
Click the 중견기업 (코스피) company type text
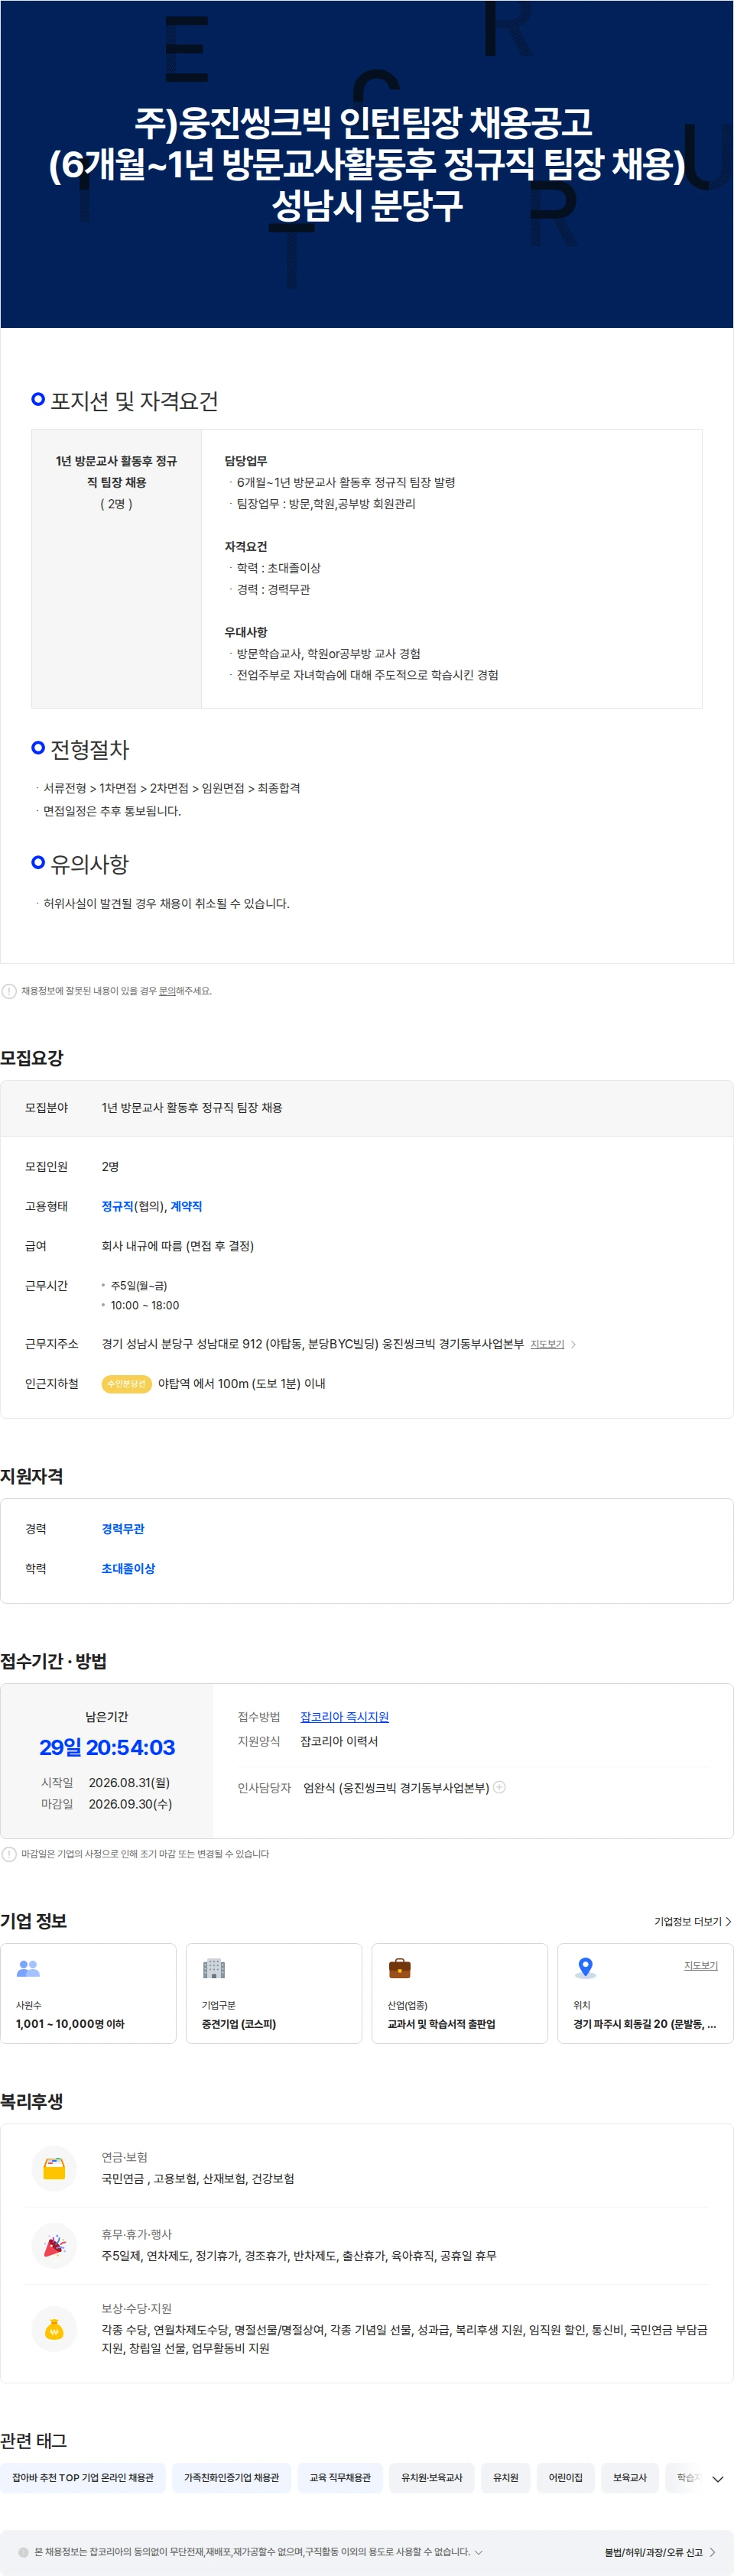point(239,2023)
